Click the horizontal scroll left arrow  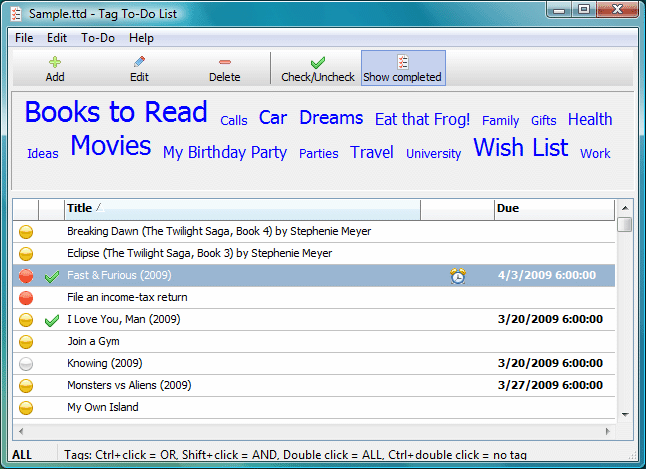[x=21, y=431]
